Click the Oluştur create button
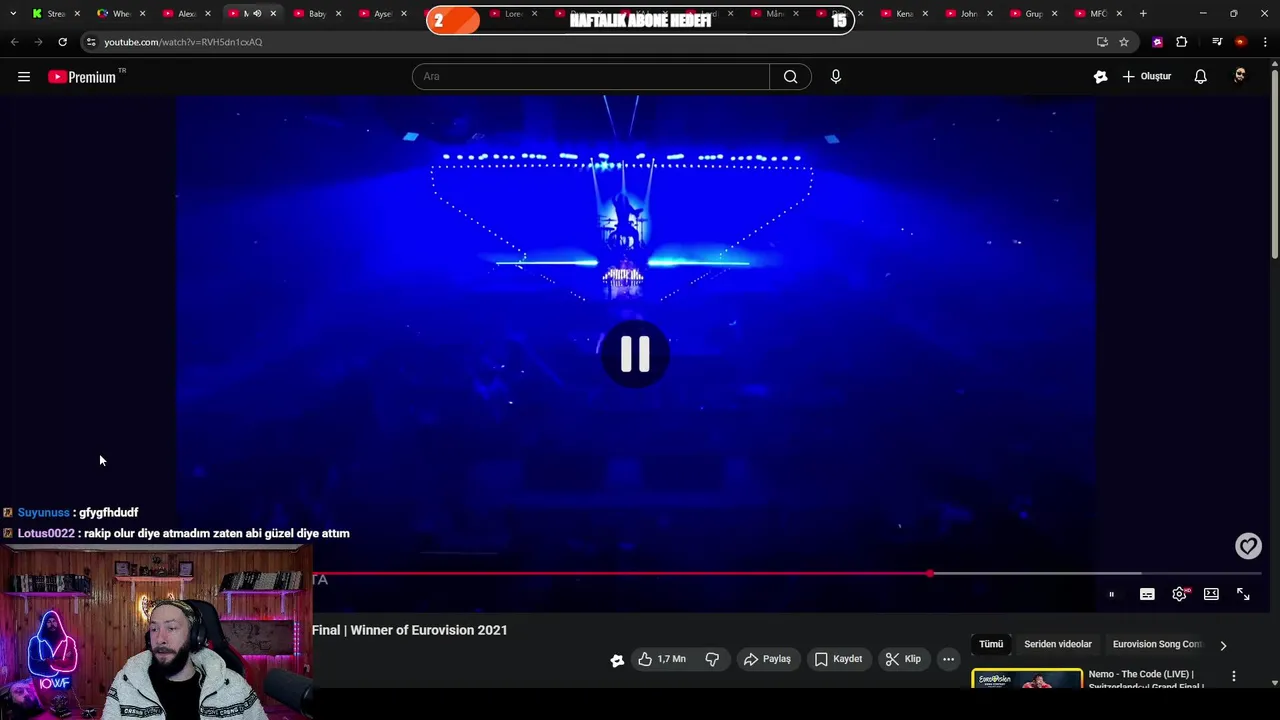The image size is (1280, 720). click(1146, 76)
